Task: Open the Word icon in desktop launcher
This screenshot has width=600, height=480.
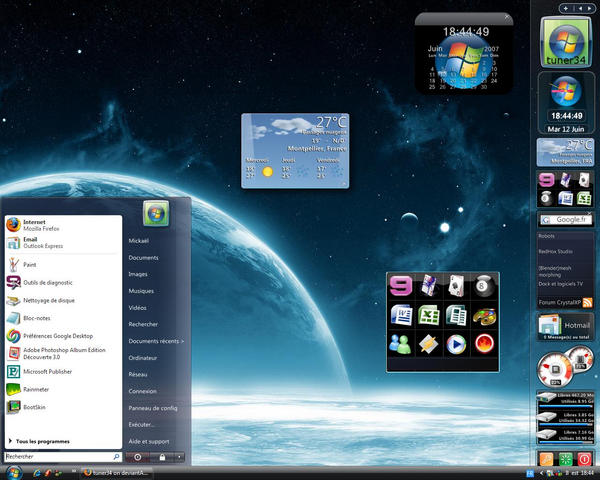Action: [x=401, y=315]
